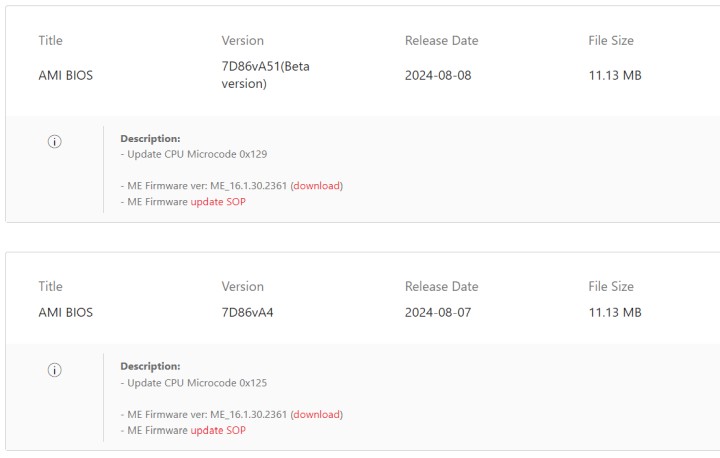This screenshot has height=458, width=720.
Task: Click the 11.13 MB size of Beta BIOS
Action: (x=614, y=75)
